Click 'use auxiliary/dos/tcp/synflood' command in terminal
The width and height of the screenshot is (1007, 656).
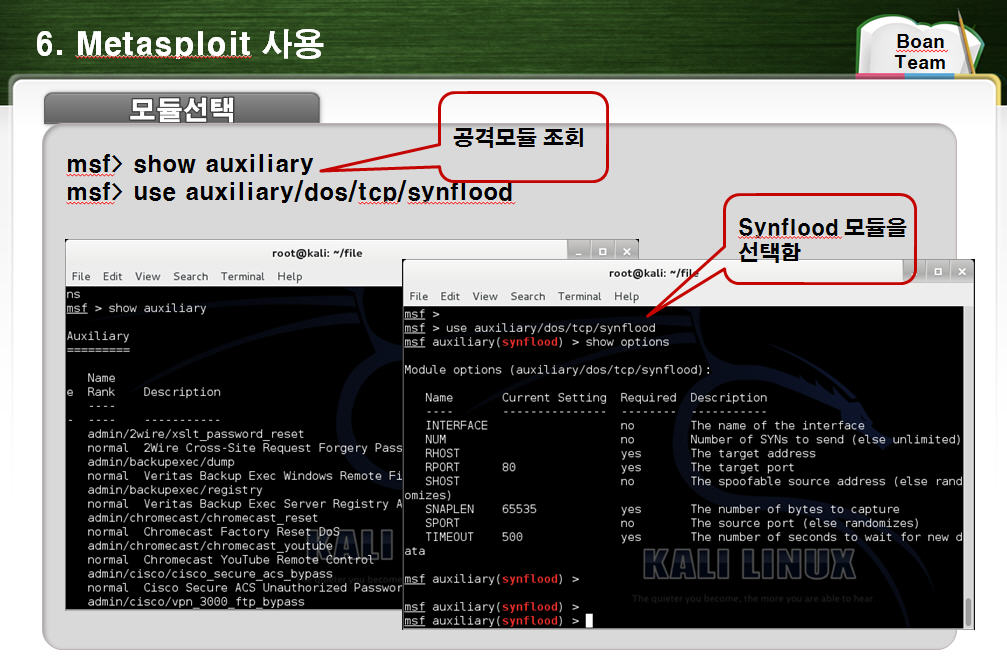pyautogui.click(x=550, y=328)
